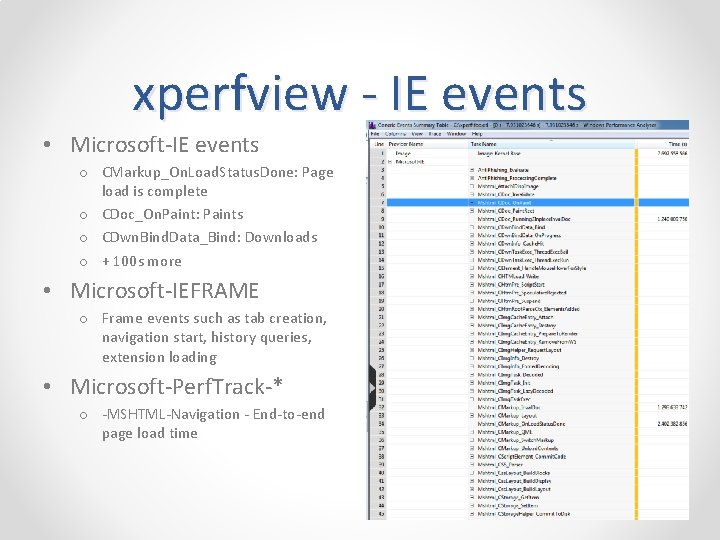This screenshot has height=540, width=720.
Task: Sort by the Line column header
Action: point(379,144)
